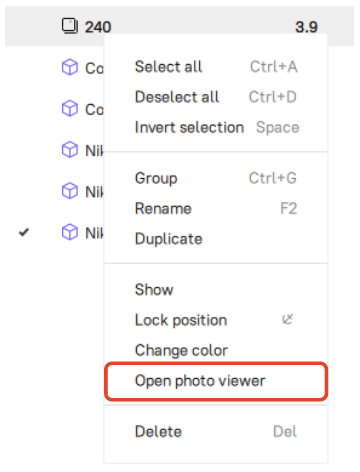Screen dimensions: 360x472
Task: Open photo viewer from menu
Action: pos(216,381)
